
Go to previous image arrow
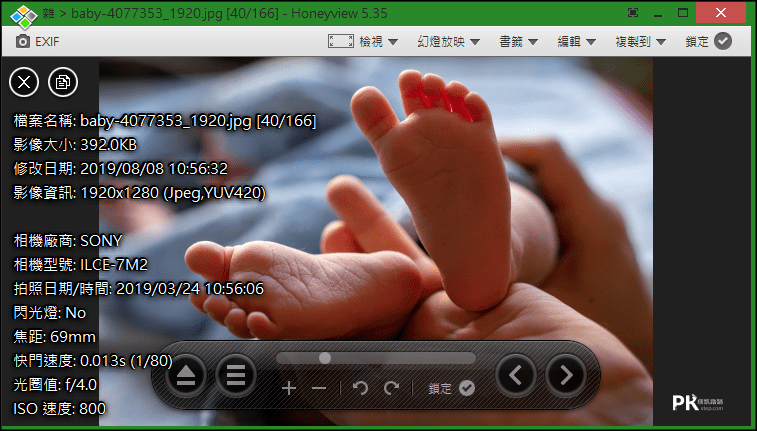point(516,375)
